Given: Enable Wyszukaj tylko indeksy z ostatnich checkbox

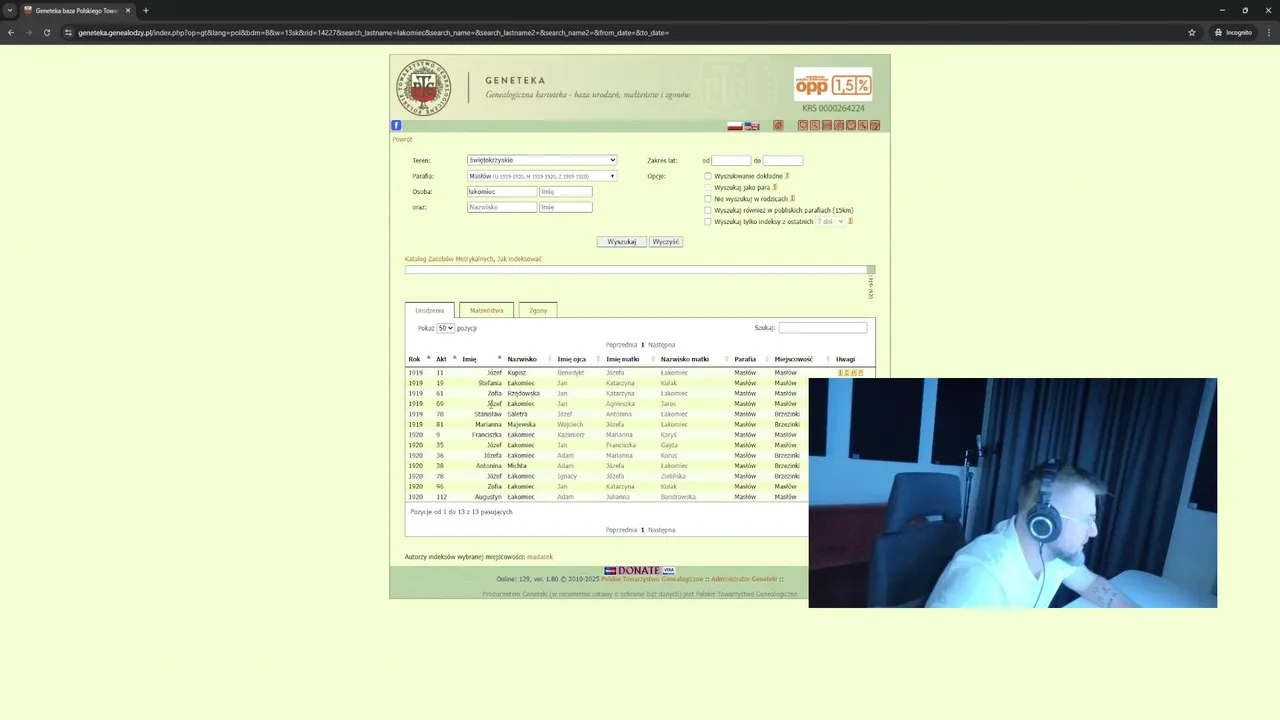Looking at the screenshot, I should tap(708, 221).
